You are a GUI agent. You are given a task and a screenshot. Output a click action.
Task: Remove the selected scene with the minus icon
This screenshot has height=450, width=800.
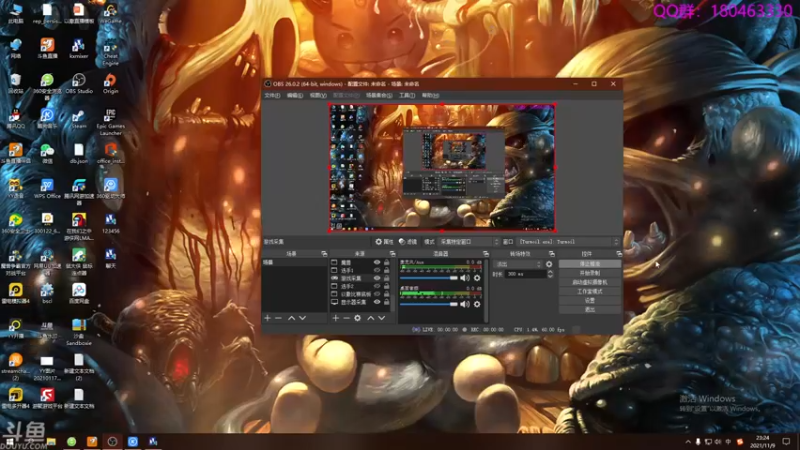[x=278, y=318]
